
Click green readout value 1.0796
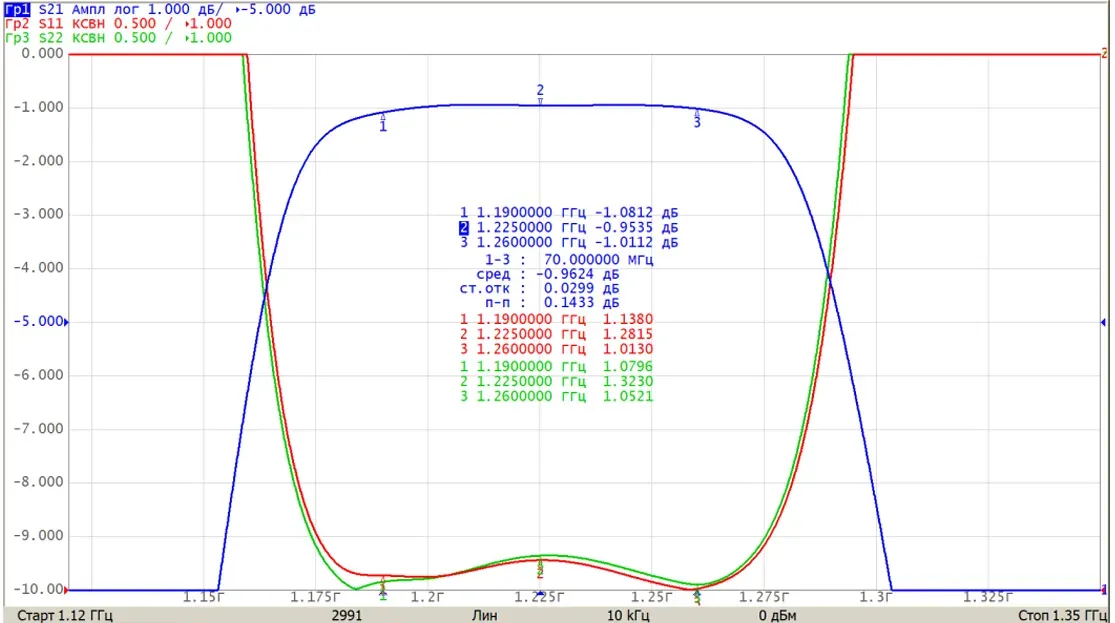(628, 366)
